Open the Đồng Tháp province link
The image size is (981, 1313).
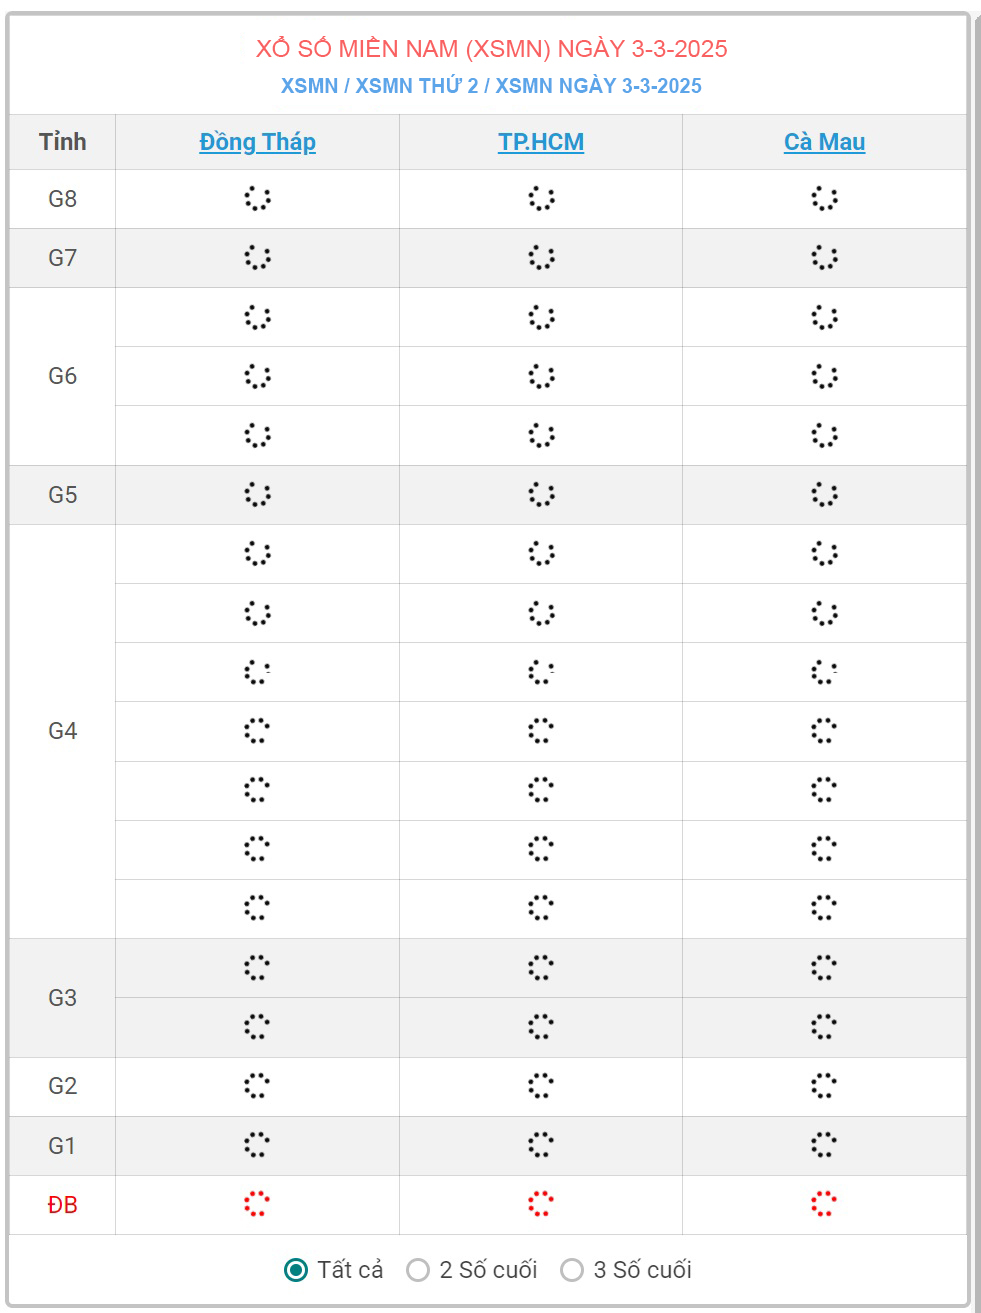[x=257, y=142]
